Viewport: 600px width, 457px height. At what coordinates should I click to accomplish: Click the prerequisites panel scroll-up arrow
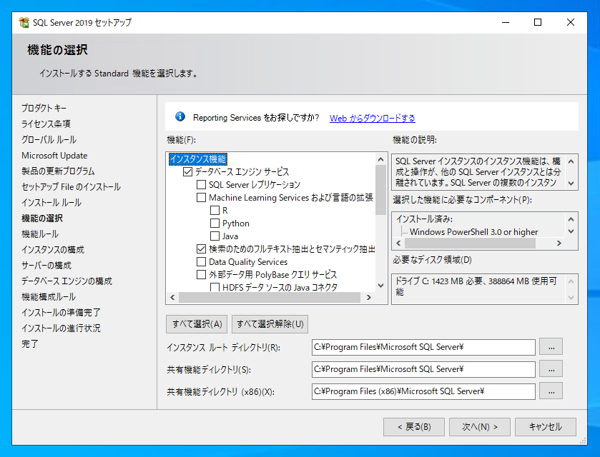[x=571, y=219]
